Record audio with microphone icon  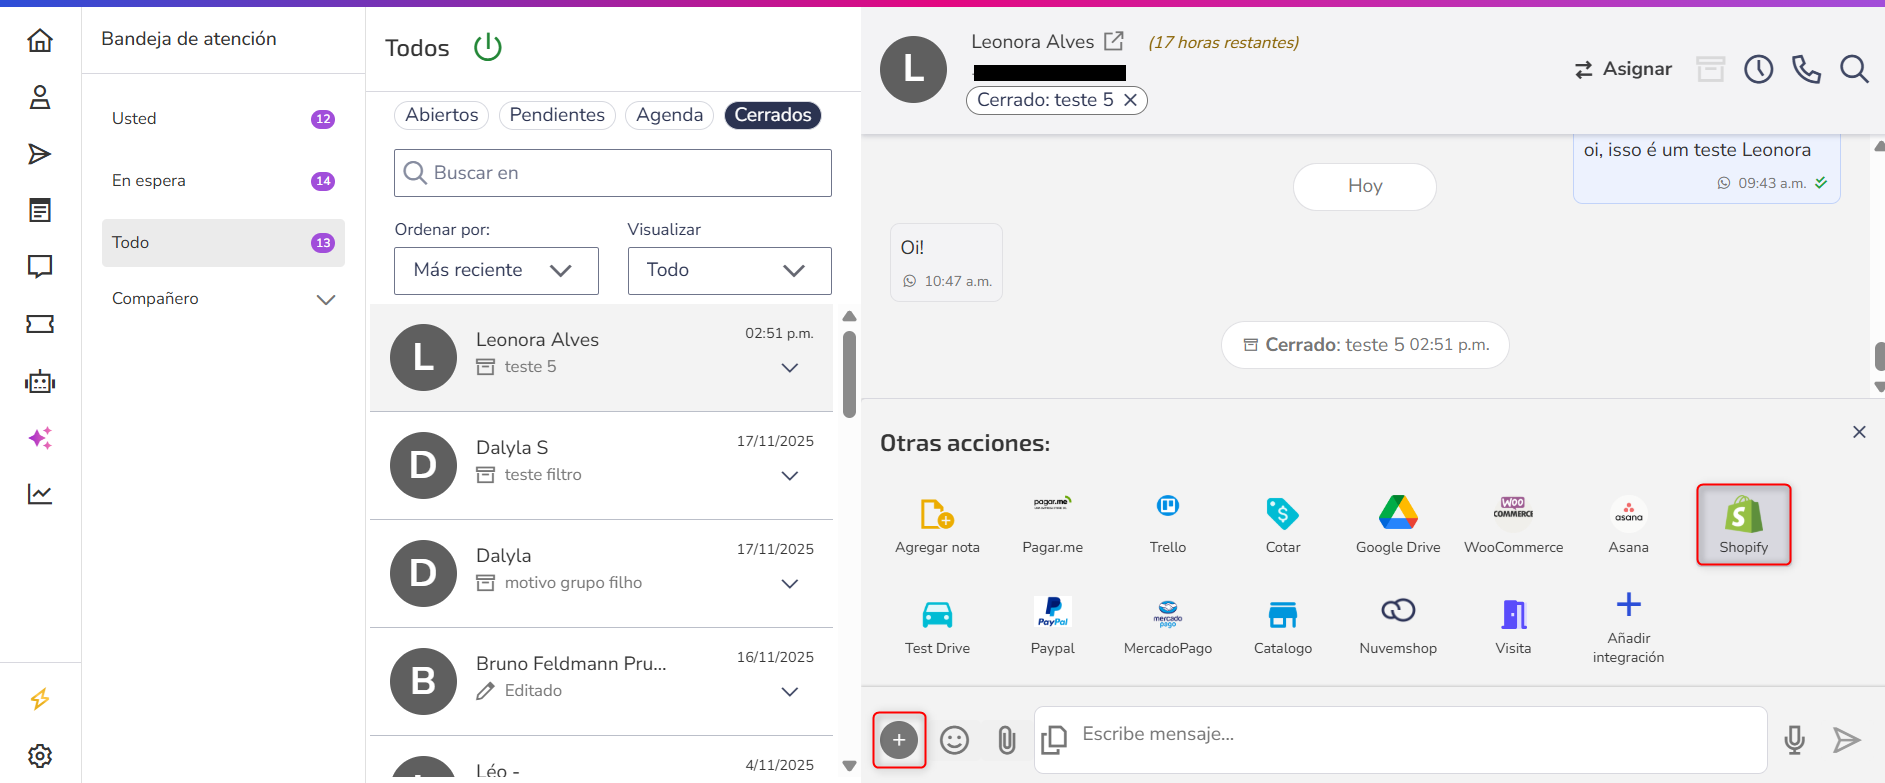(x=1795, y=740)
